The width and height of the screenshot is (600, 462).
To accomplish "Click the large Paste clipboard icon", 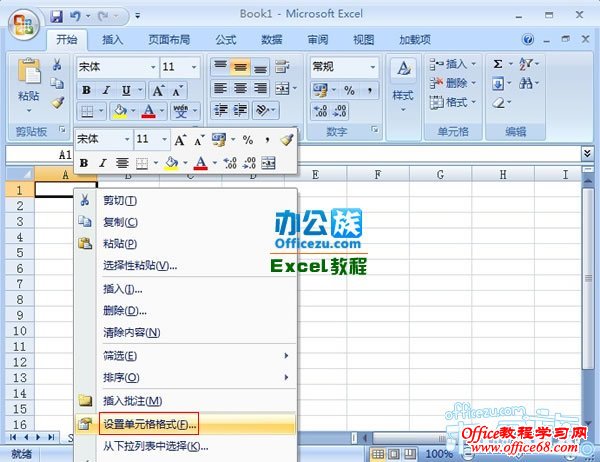I will coord(29,71).
